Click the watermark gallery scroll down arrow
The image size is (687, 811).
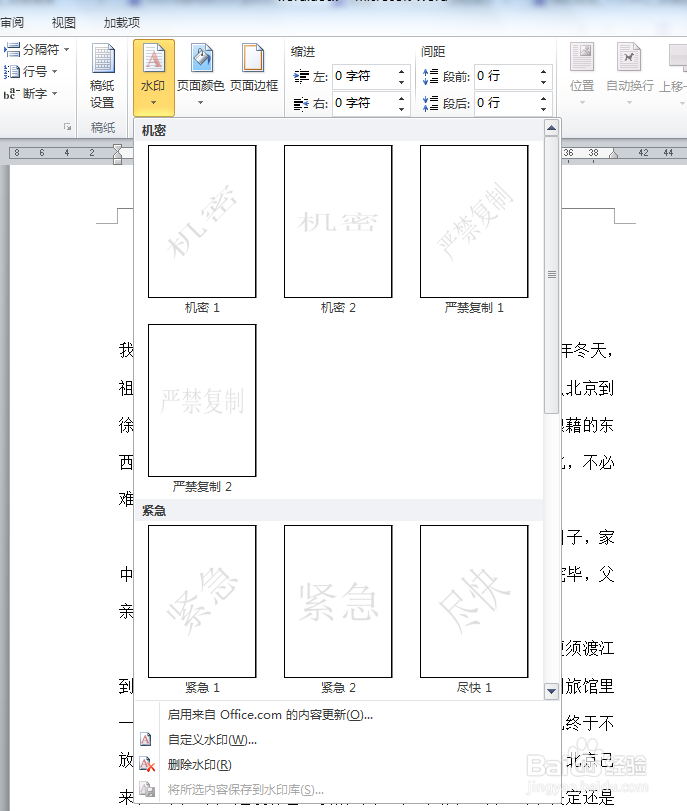pos(551,690)
